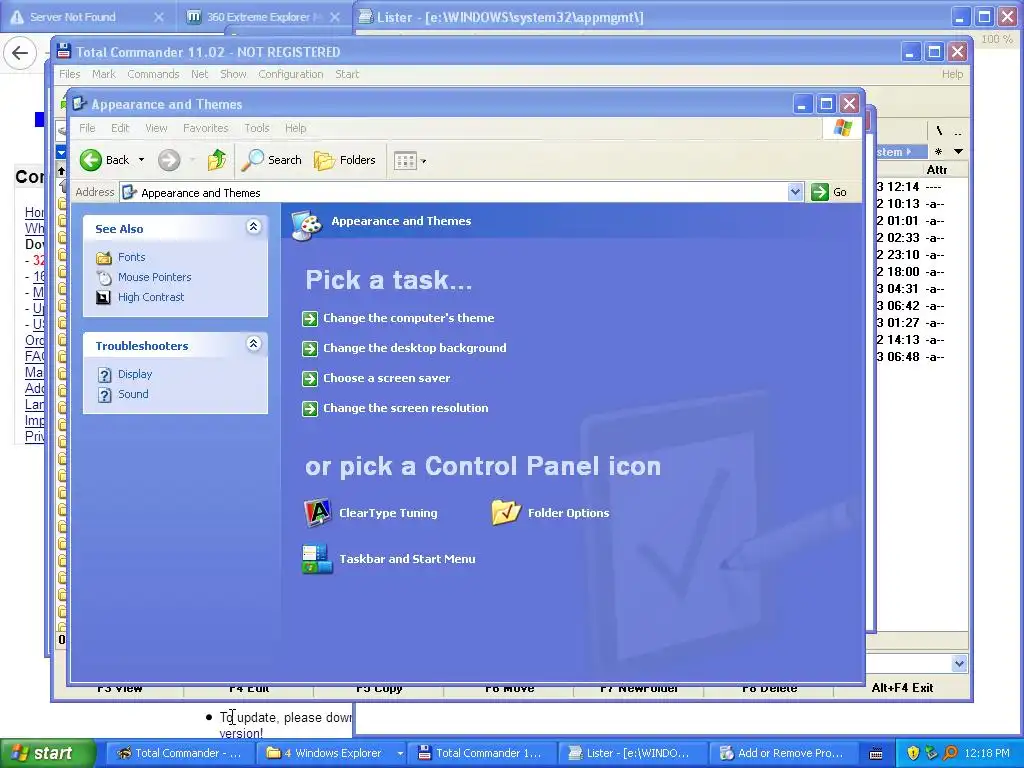The height and width of the screenshot is (768, 1024).
Task: Open Total Commander command line dropdown
Action: (x=959, y=664)
